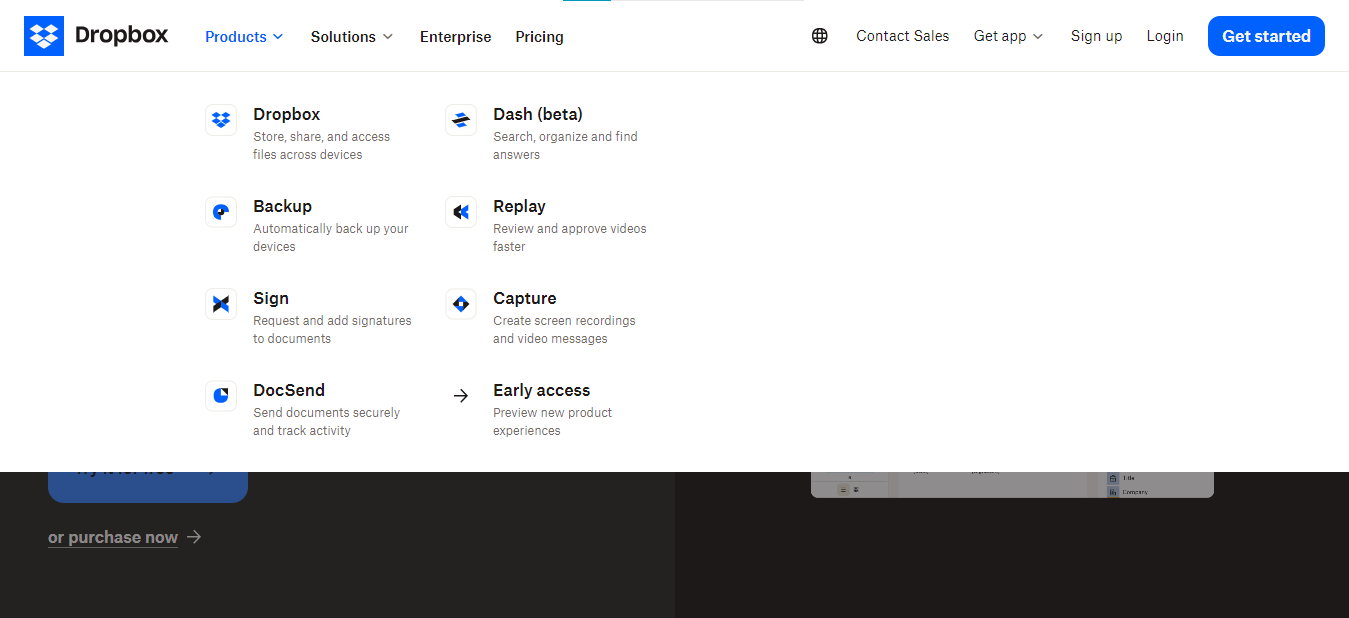This screenshot has height=618, width=1349.
Task: Expand the Get app dropdown
Action: [x=1008, y=36]
